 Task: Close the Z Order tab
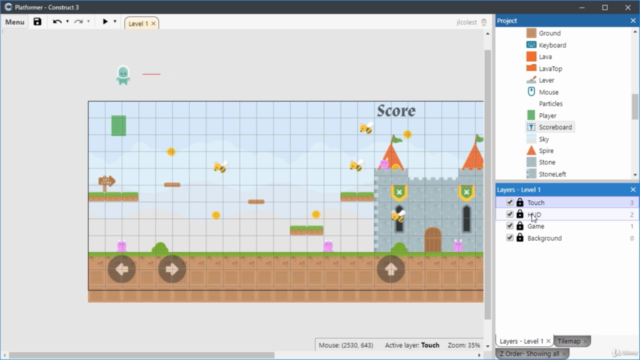click(564, 353)
